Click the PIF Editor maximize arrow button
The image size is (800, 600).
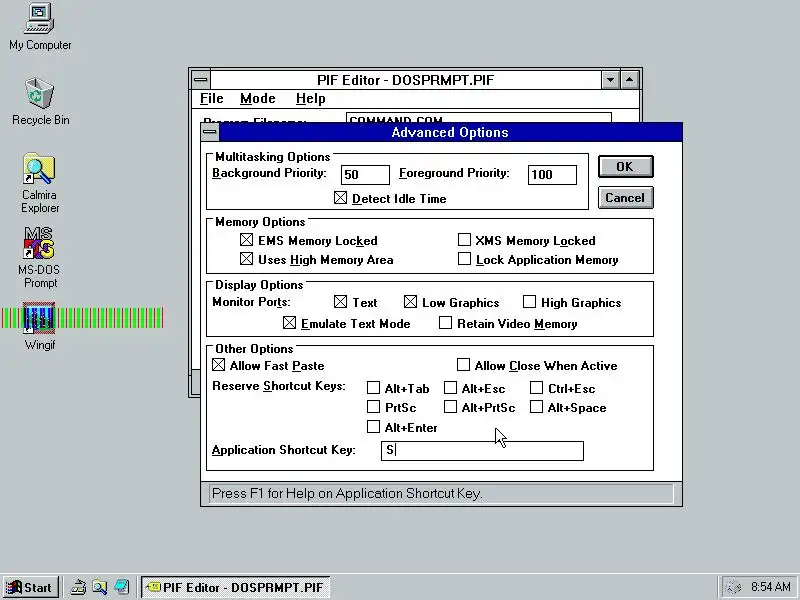(x=630, y=80)
